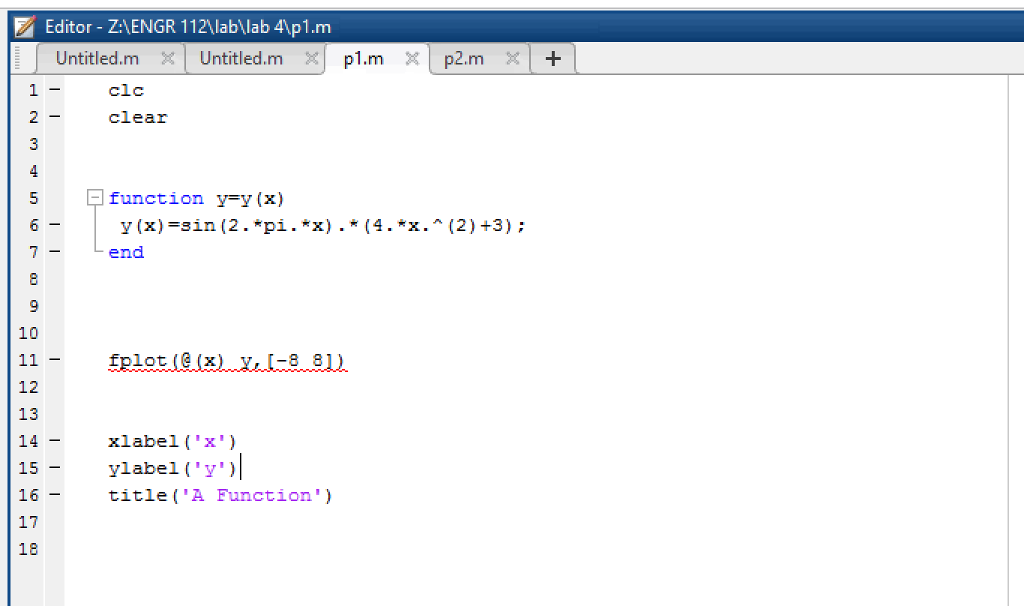Toggle a breakpoint beside line 1

tap(53, 90)
